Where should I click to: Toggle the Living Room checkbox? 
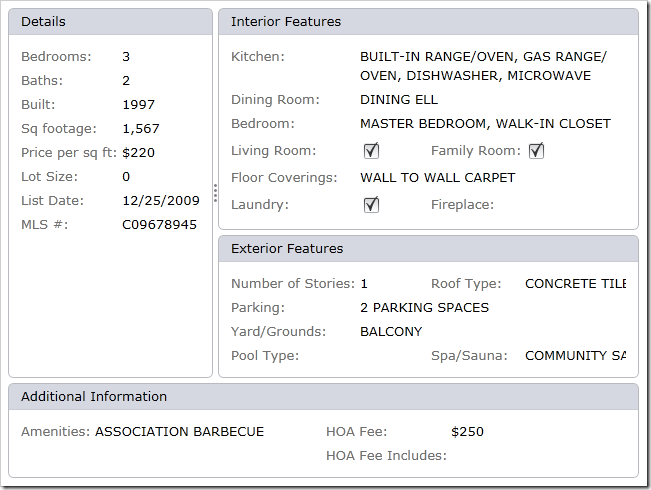coord(371,151)
